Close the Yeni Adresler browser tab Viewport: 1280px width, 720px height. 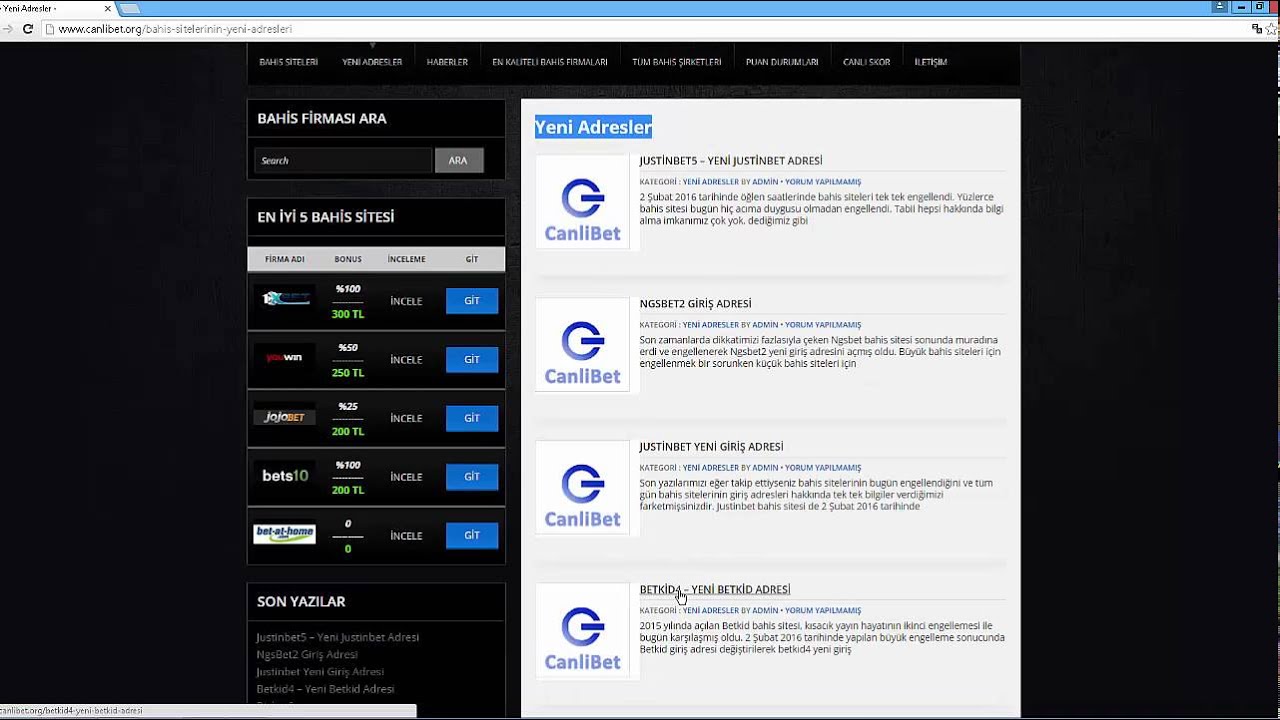pos(108,8)
